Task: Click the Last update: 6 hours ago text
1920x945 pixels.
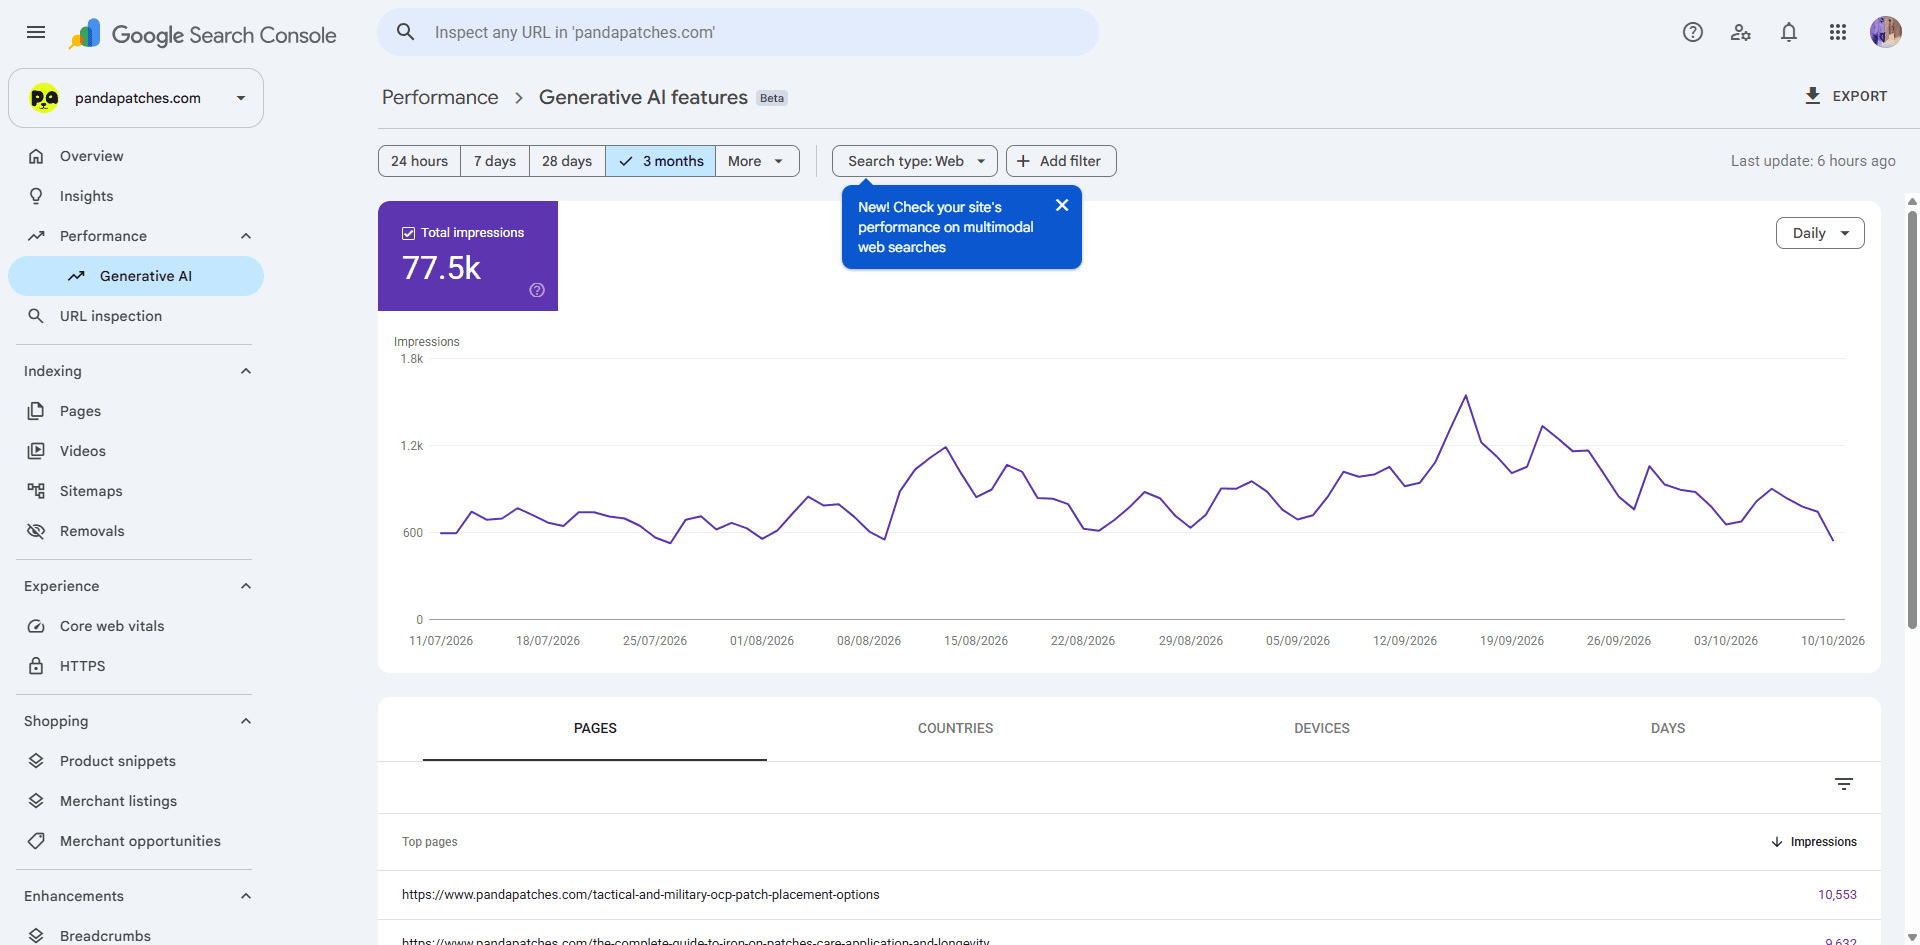Action: pyautogui.click(x=1813, y=161)
